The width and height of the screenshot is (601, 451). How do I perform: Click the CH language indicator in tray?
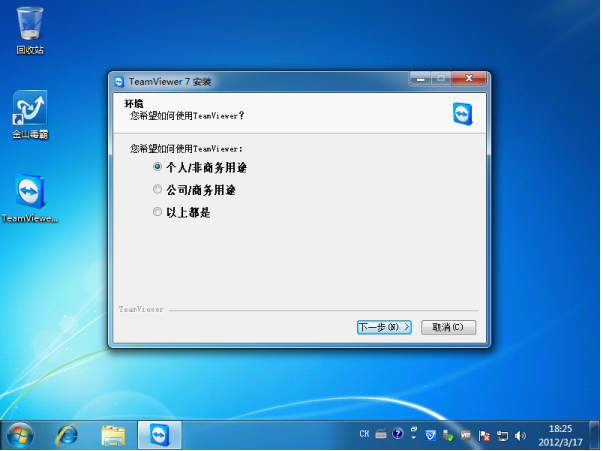(364, 434)
